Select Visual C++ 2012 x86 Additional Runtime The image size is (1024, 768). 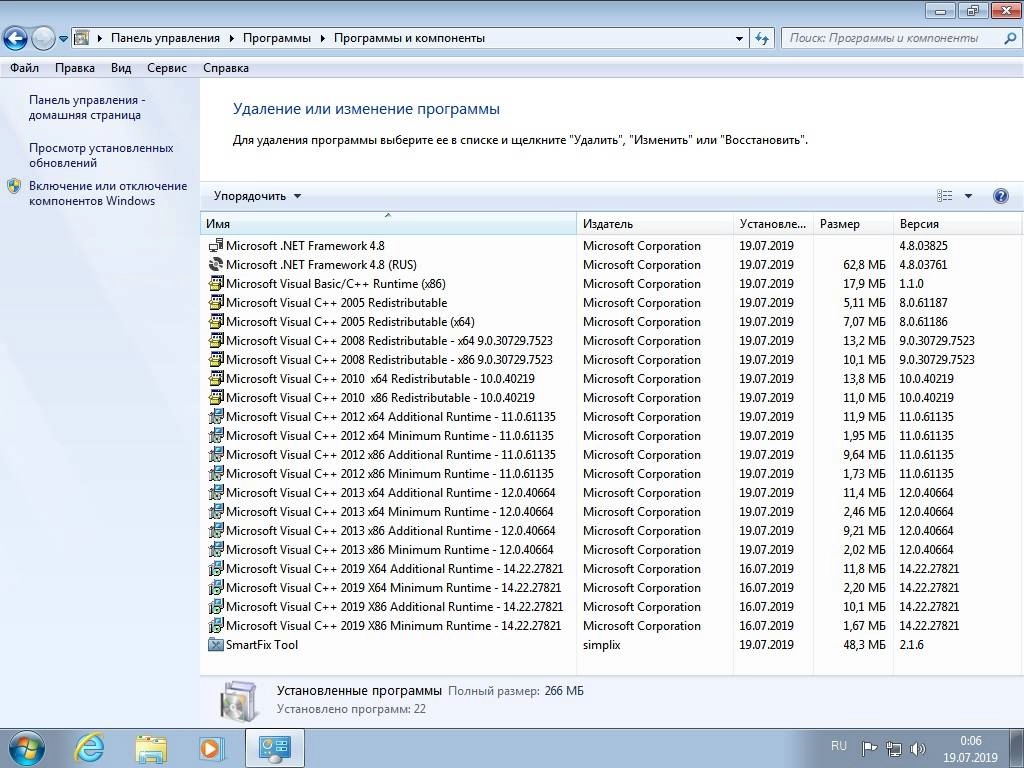click(391, 455)
